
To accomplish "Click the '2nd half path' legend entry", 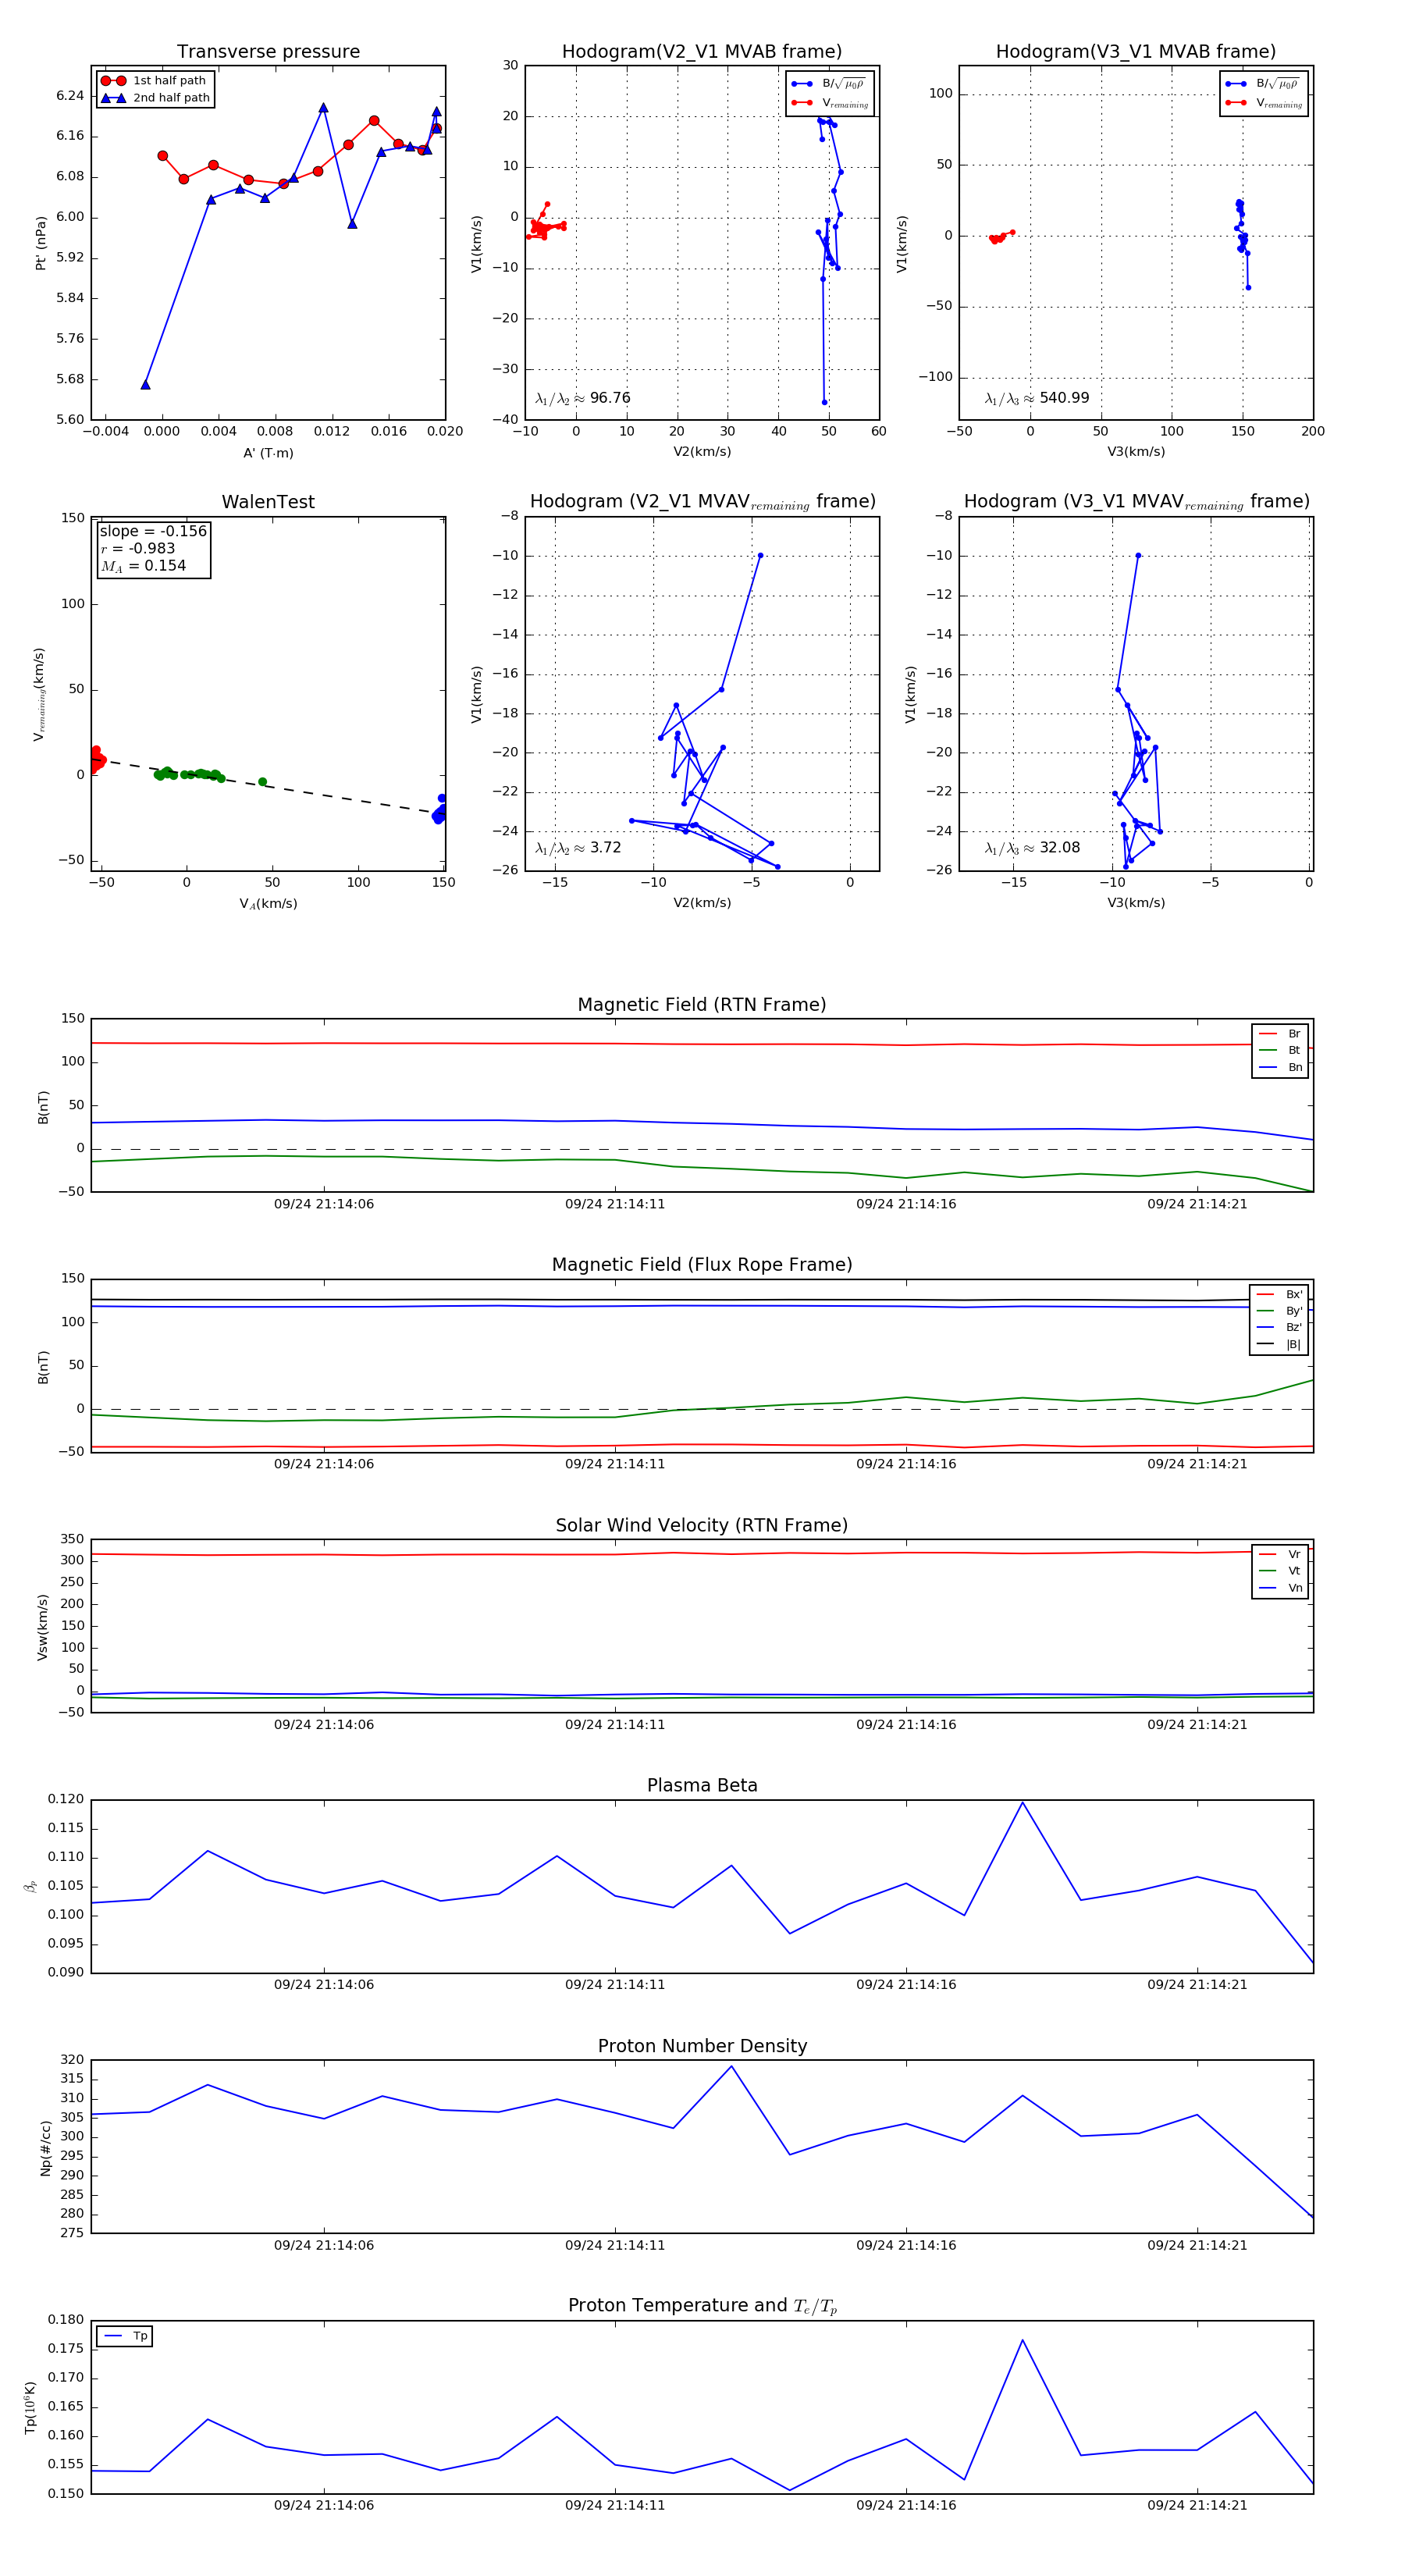I will coord(154,98).
